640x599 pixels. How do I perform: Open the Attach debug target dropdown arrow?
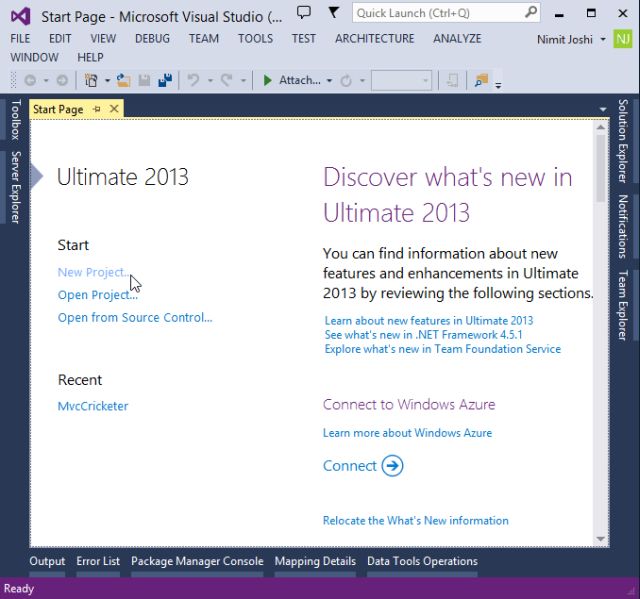[x=329, y=80]
